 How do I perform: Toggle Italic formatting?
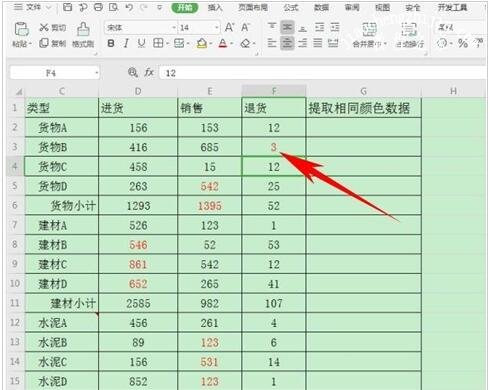tap(126, 43)
